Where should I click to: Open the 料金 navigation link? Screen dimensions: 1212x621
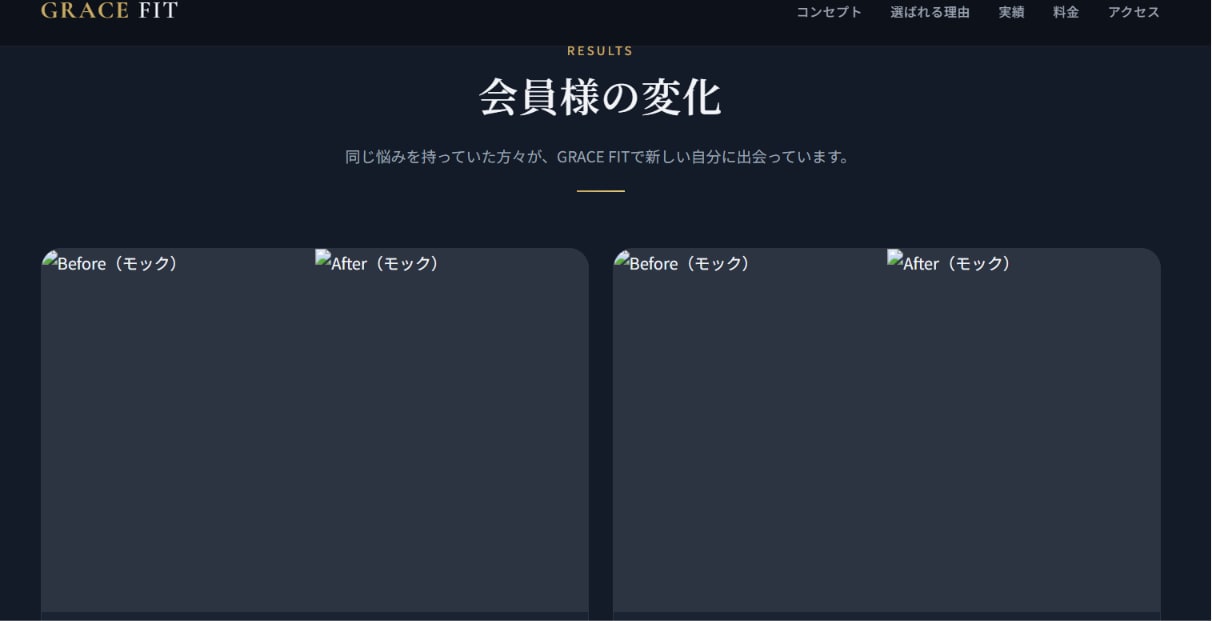[1066, 12]
